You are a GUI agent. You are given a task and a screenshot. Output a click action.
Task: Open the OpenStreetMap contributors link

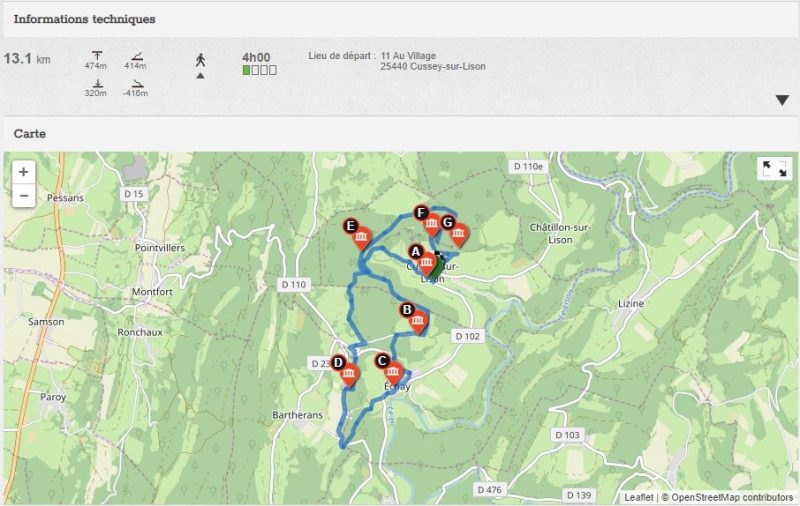click(x=732, y=497)
